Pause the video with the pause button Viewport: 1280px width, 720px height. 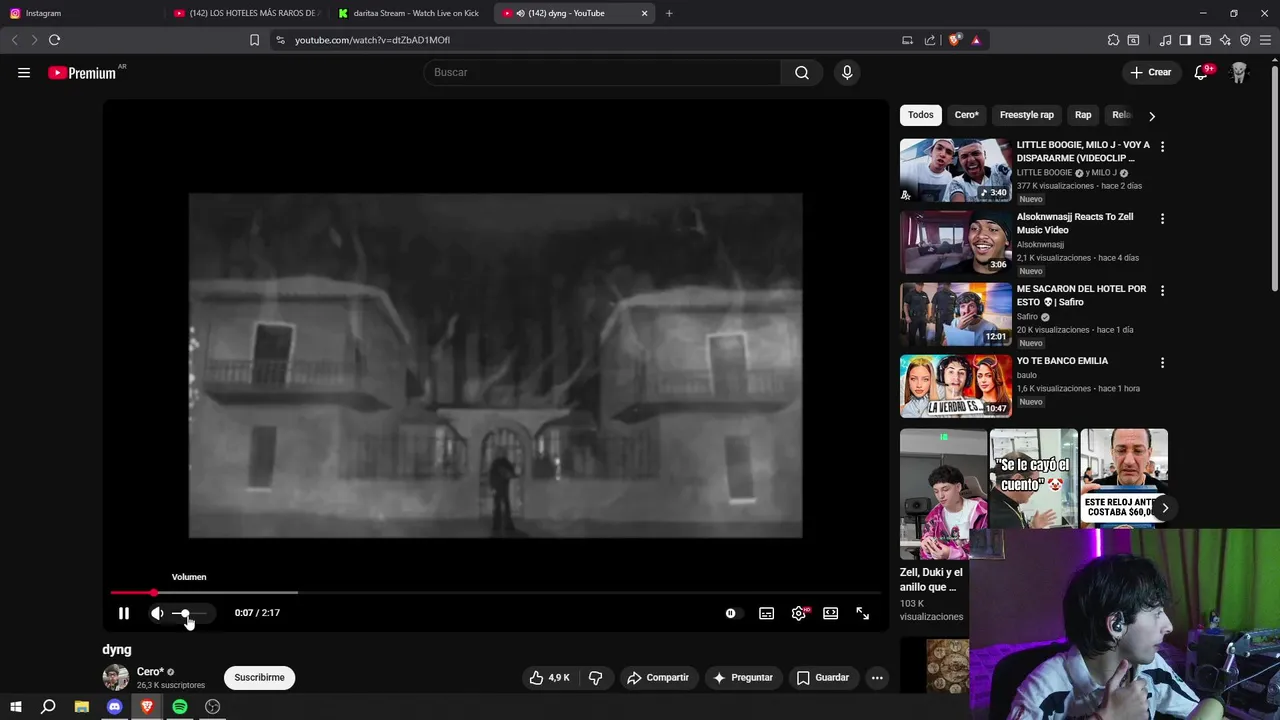coord(124,613)
